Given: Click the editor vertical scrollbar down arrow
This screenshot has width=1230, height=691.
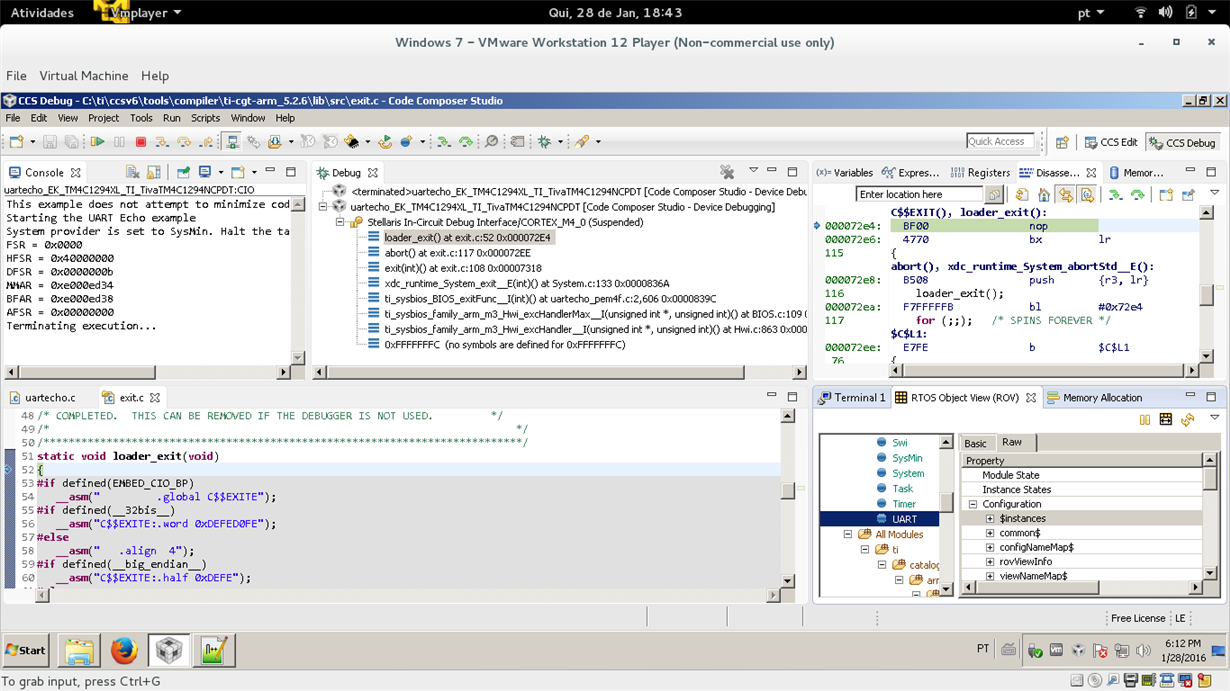Looking at the screenshot, I should pyautogui.click(x=788, y=581).
